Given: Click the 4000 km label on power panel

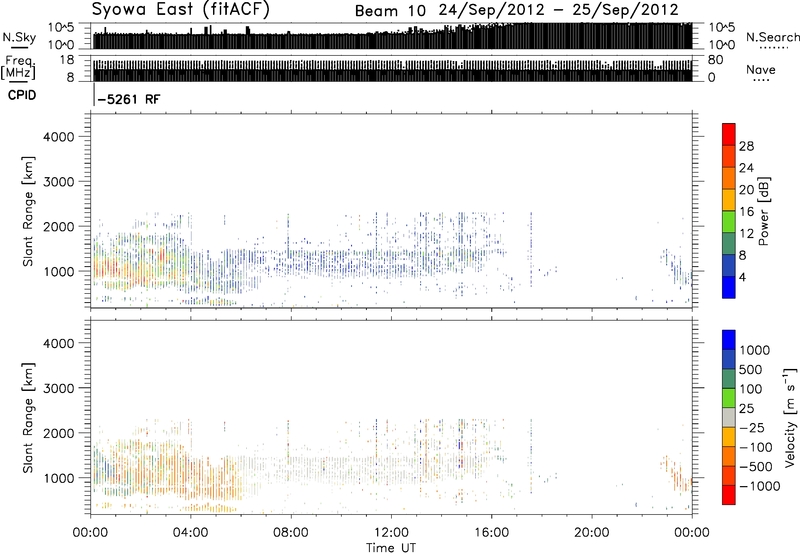Looking at the screenshot, I should pyautogui.click(x=59, y=137).
